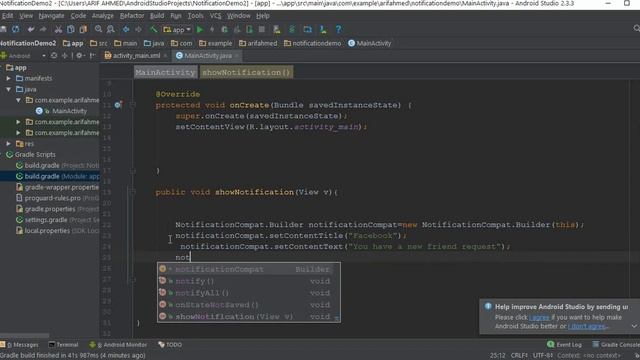Click the Undo arrow in toolbar
This screenshot has width=640, height=360.
(x=31, y=29)
